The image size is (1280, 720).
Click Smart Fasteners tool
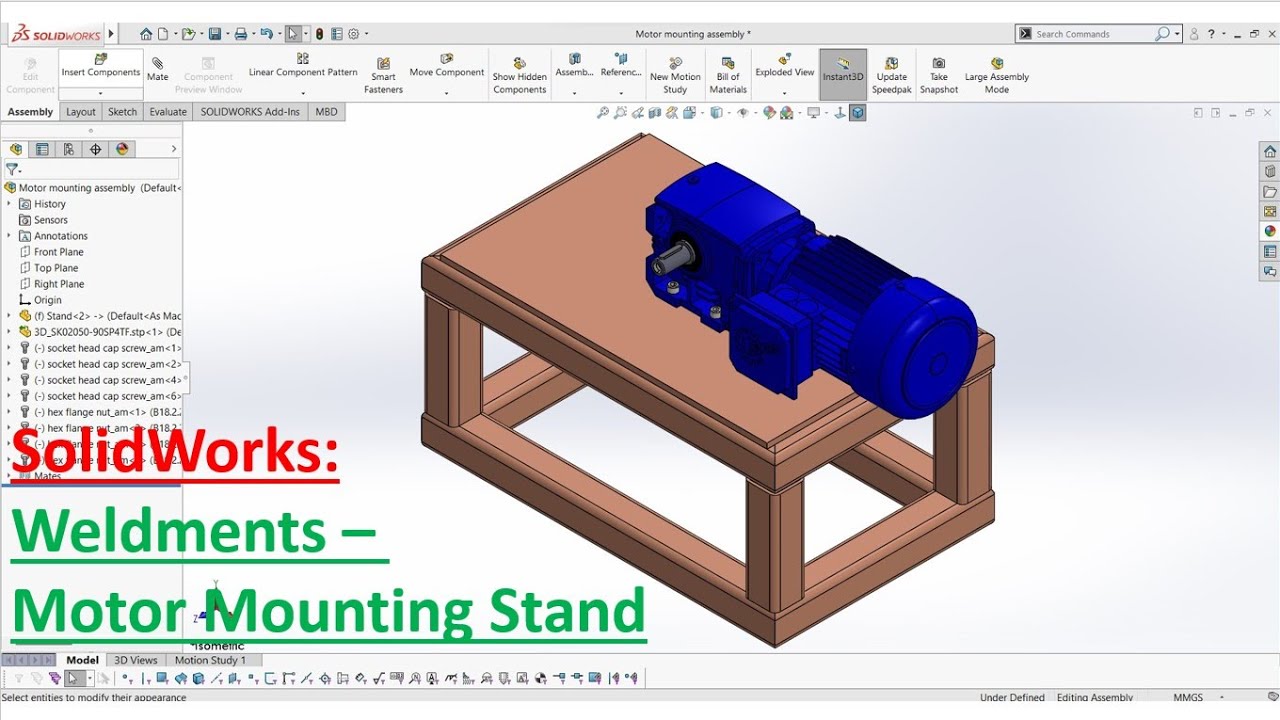(383, 76)
